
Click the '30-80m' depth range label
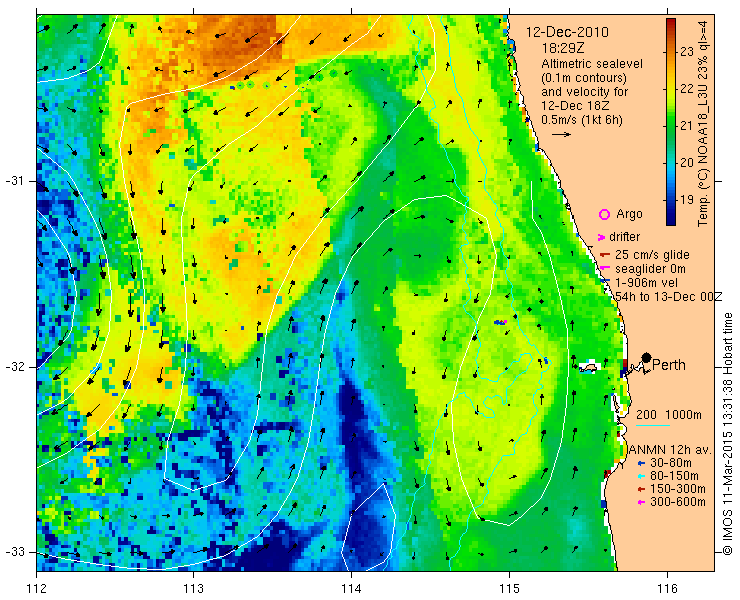pos(671,463)
